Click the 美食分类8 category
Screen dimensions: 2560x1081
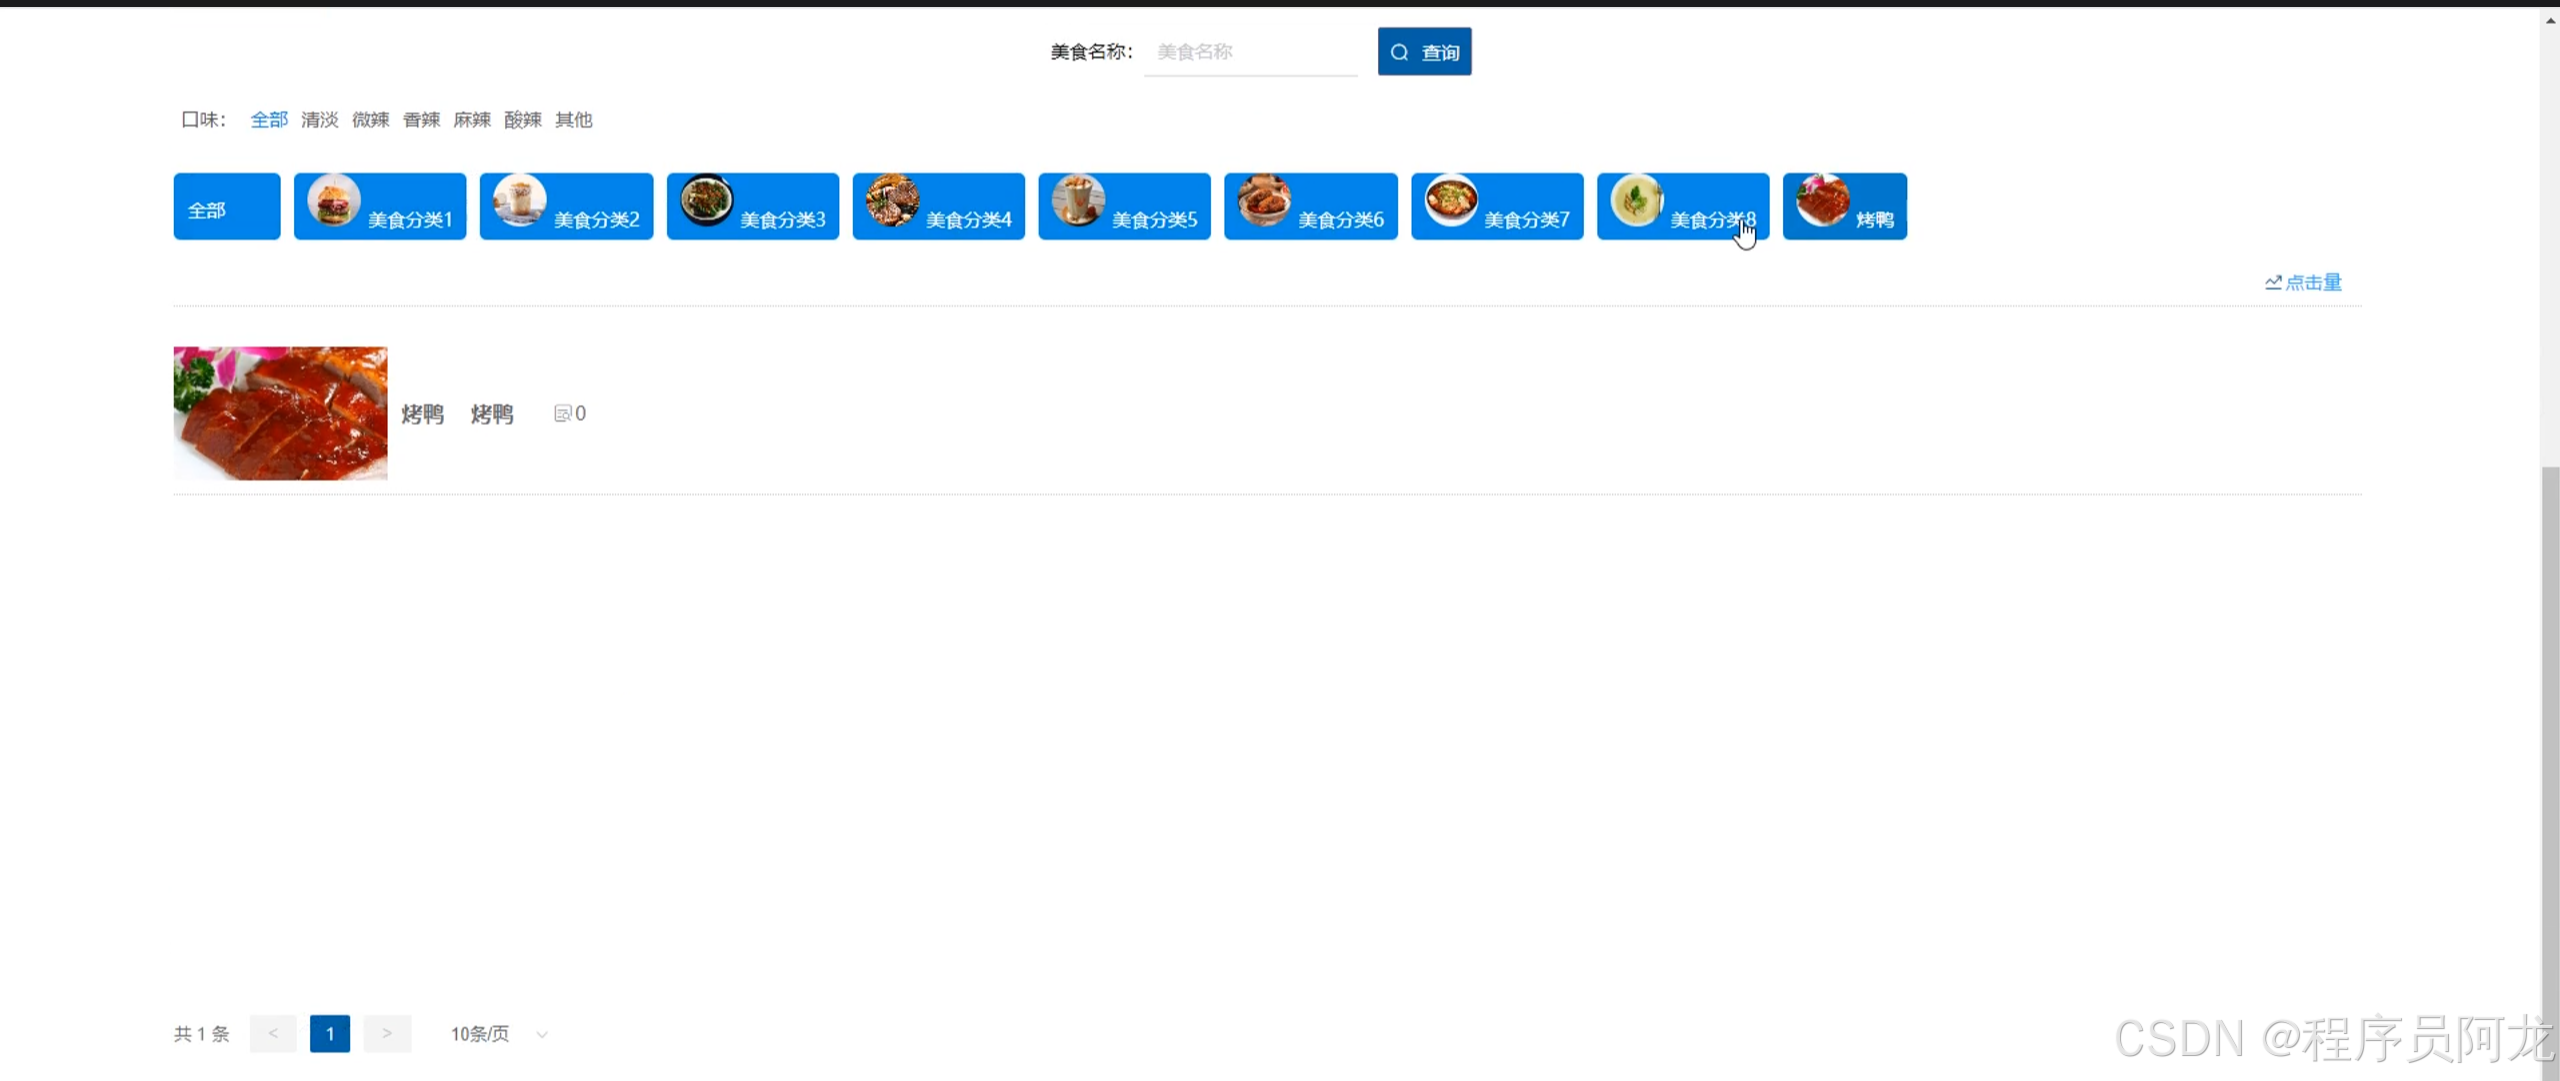1683,206
